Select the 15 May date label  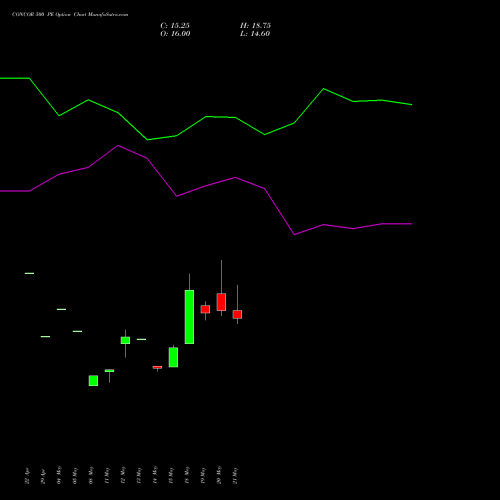point(171,475)
